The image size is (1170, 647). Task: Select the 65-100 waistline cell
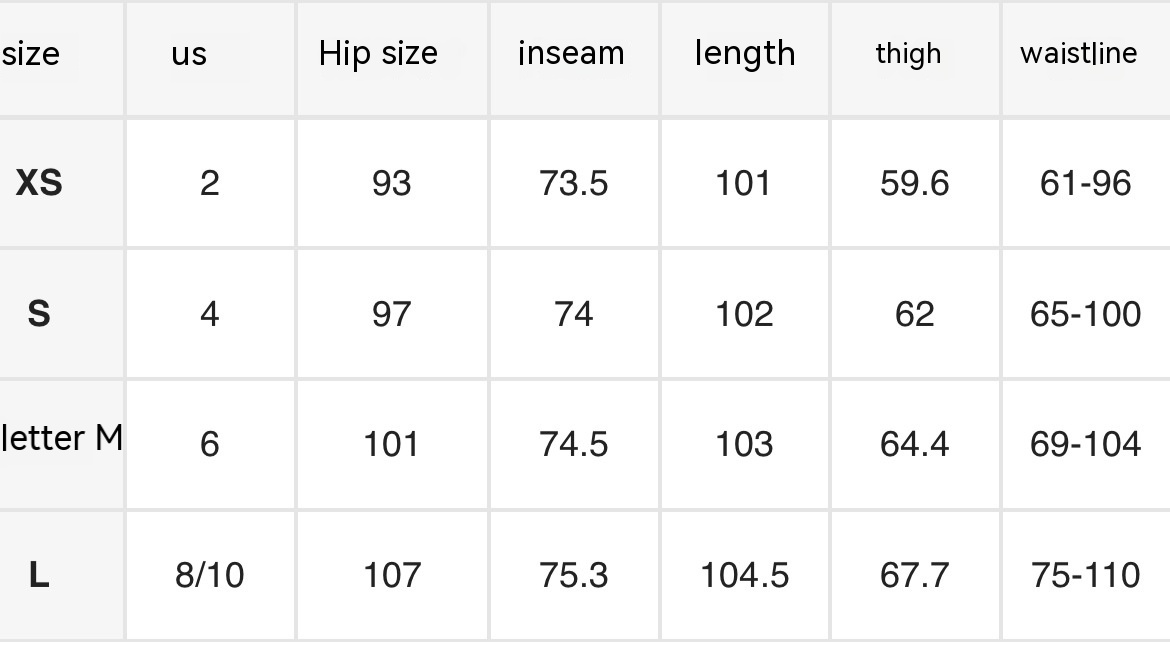click(1086, 314)
